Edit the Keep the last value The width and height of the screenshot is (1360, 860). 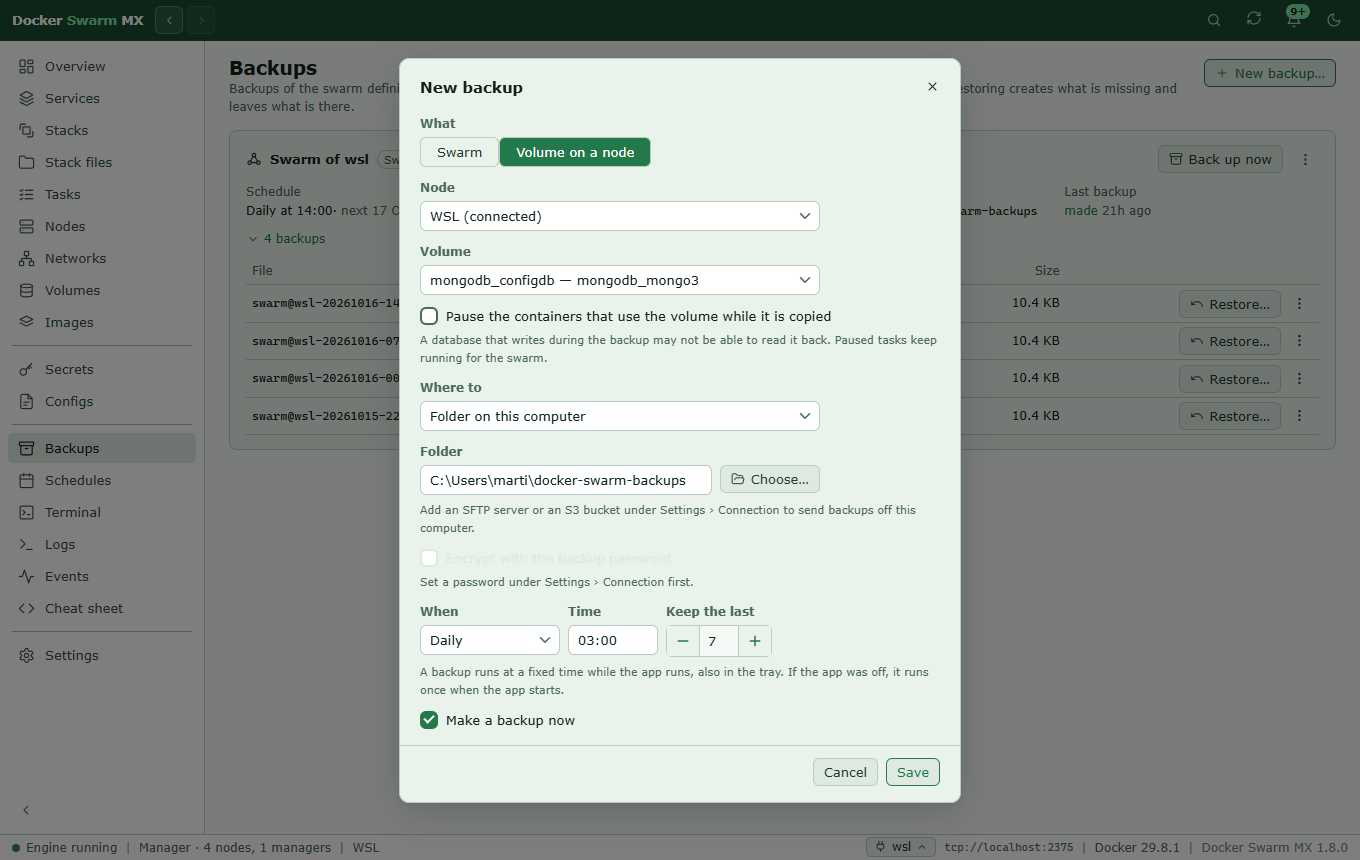(719, 641)
